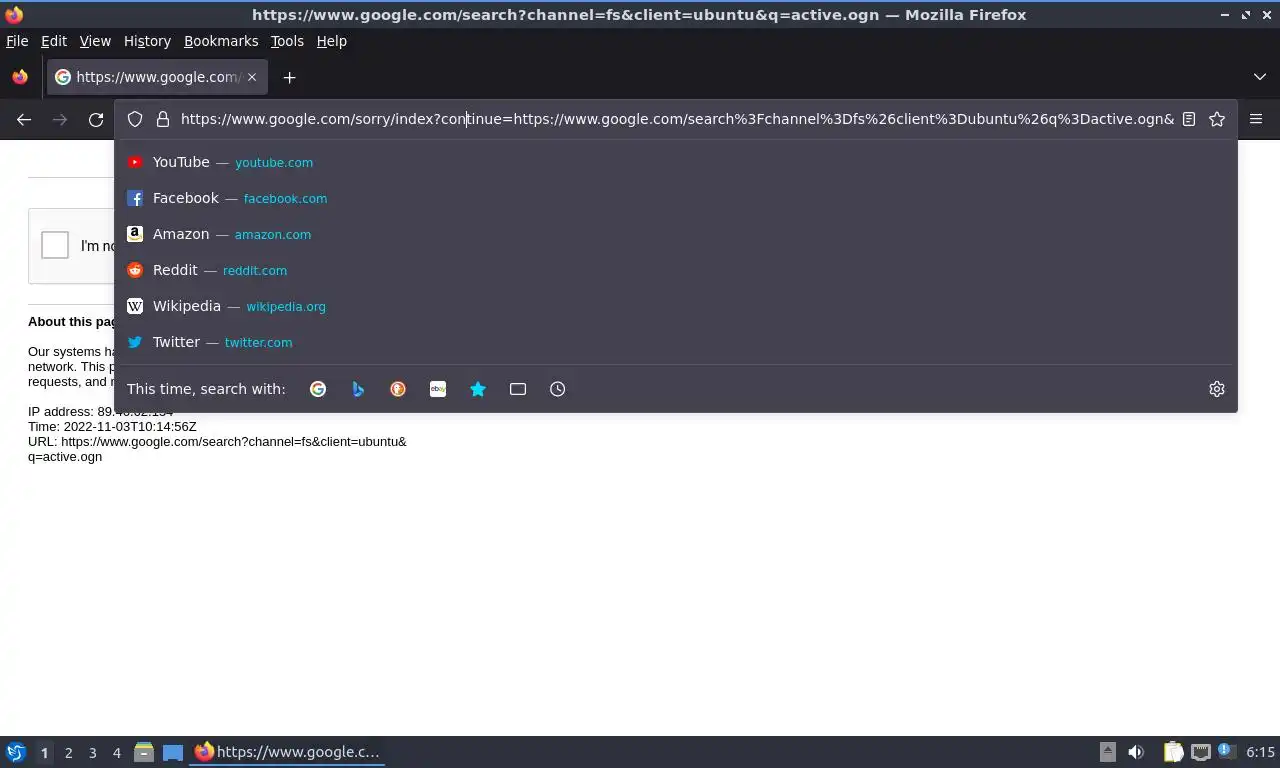Click the removable media tray icon

click(x=1107, y=752)
